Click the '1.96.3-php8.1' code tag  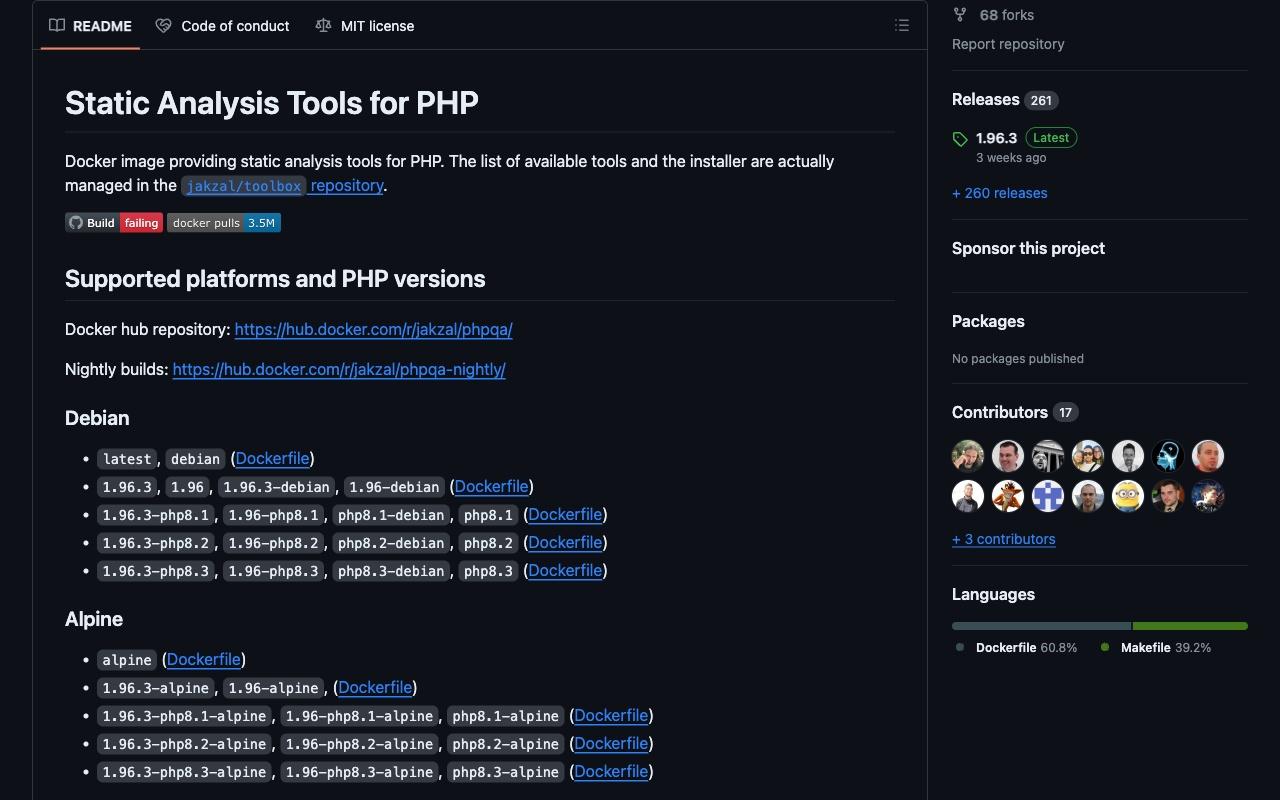[x=156, y=515]
